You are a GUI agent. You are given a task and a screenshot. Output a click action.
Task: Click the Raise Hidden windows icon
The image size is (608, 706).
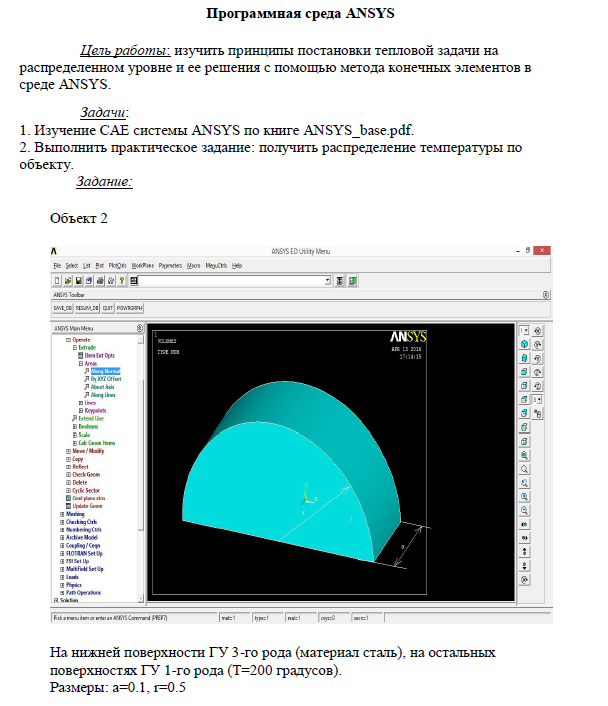(x=340, y=281)
